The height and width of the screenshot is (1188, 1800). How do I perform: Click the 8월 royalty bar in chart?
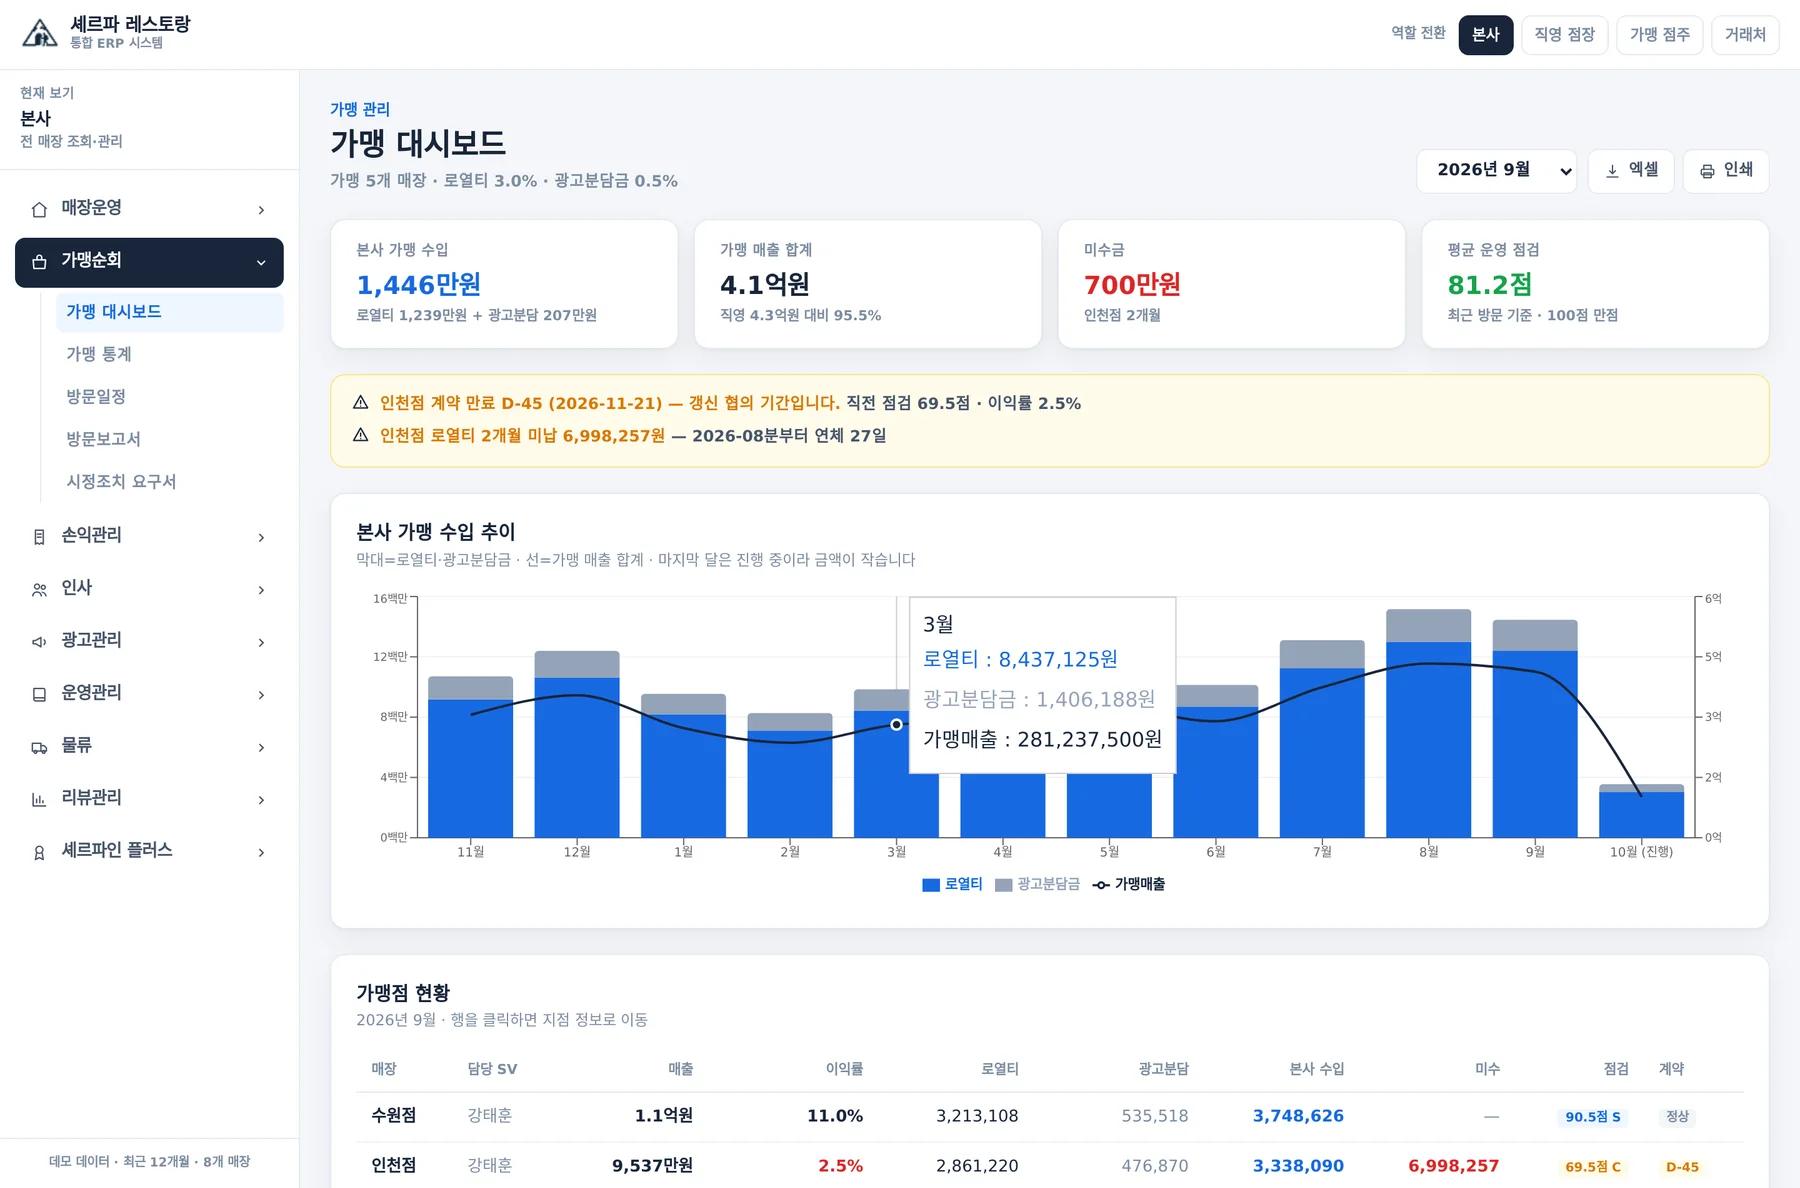[1428, 739]
